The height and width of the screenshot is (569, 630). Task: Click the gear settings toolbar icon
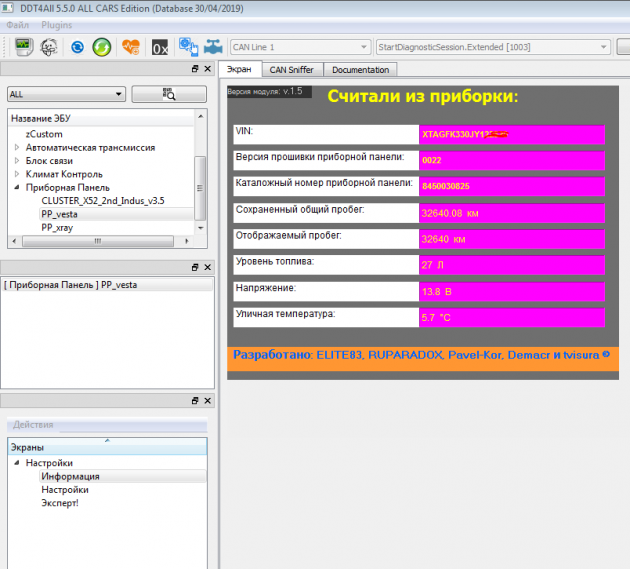click(48, 47)
